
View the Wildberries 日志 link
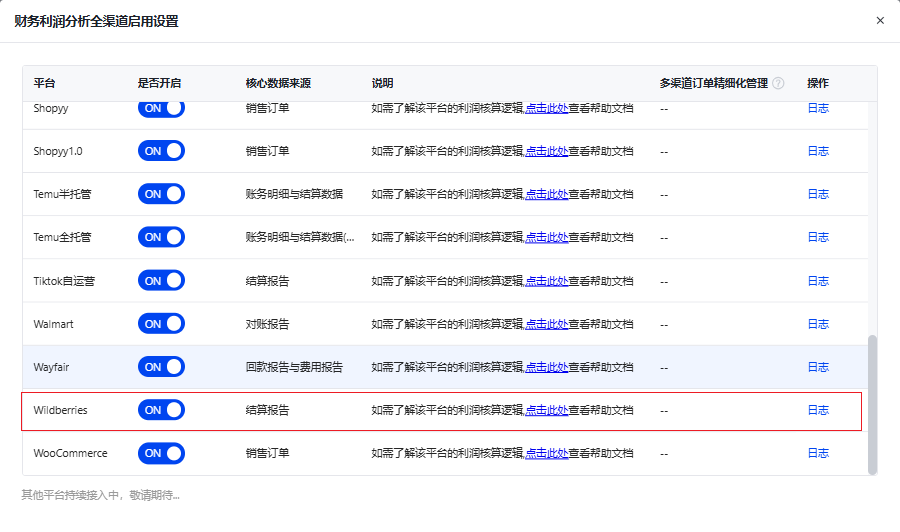[x=818, y=410]
